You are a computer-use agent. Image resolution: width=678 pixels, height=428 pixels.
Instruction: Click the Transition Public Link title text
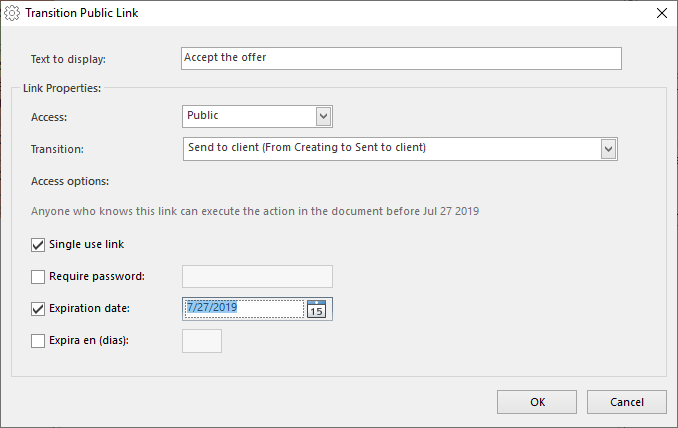[82, 13]
